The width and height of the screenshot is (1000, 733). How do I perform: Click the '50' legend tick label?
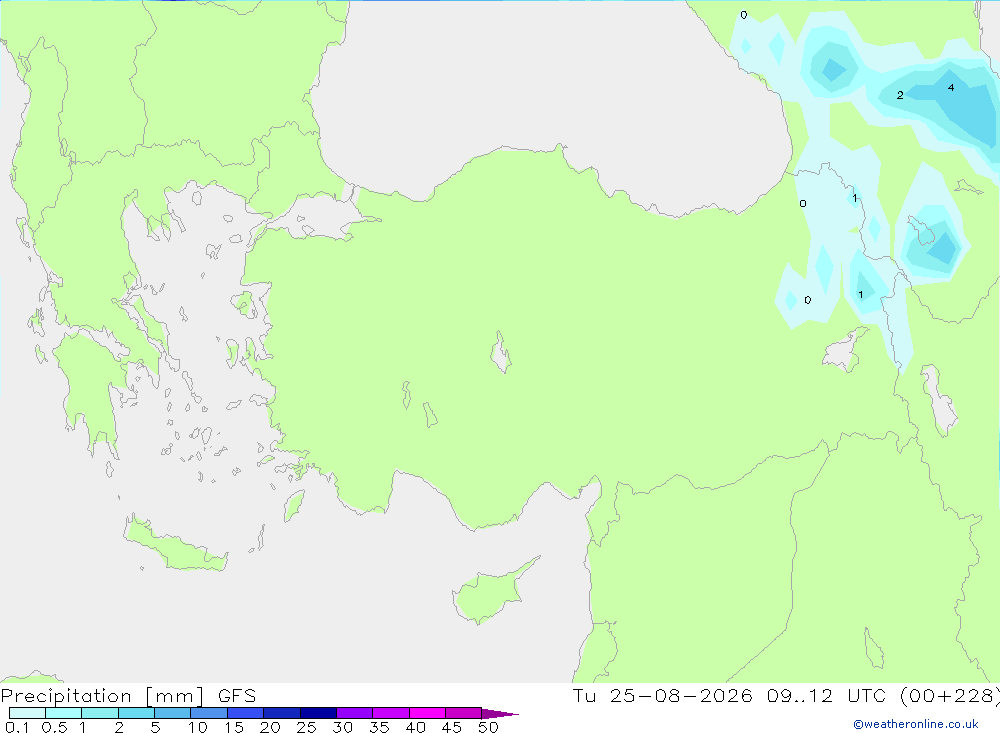point(488,727)
